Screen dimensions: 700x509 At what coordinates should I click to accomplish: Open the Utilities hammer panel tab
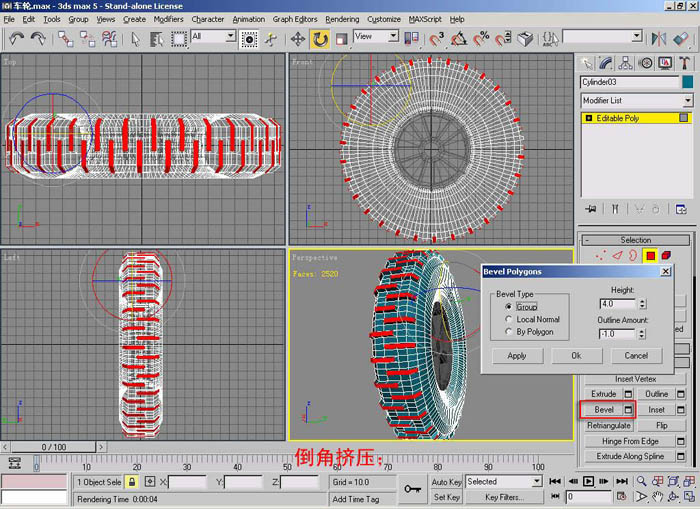[684, 63]
